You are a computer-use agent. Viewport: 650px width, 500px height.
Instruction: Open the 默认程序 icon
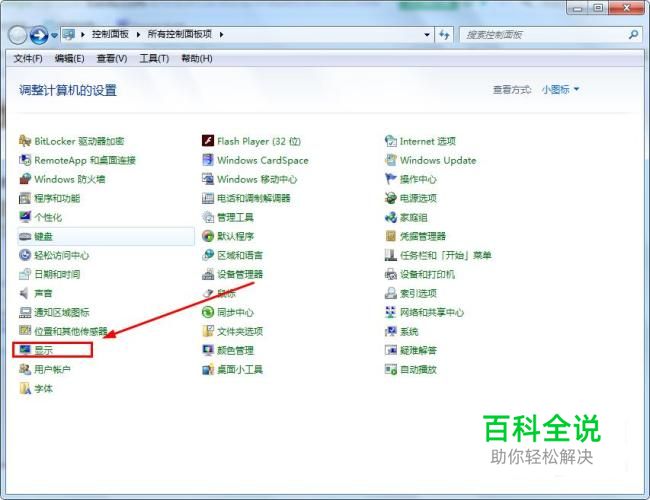[x=208, y=236]
